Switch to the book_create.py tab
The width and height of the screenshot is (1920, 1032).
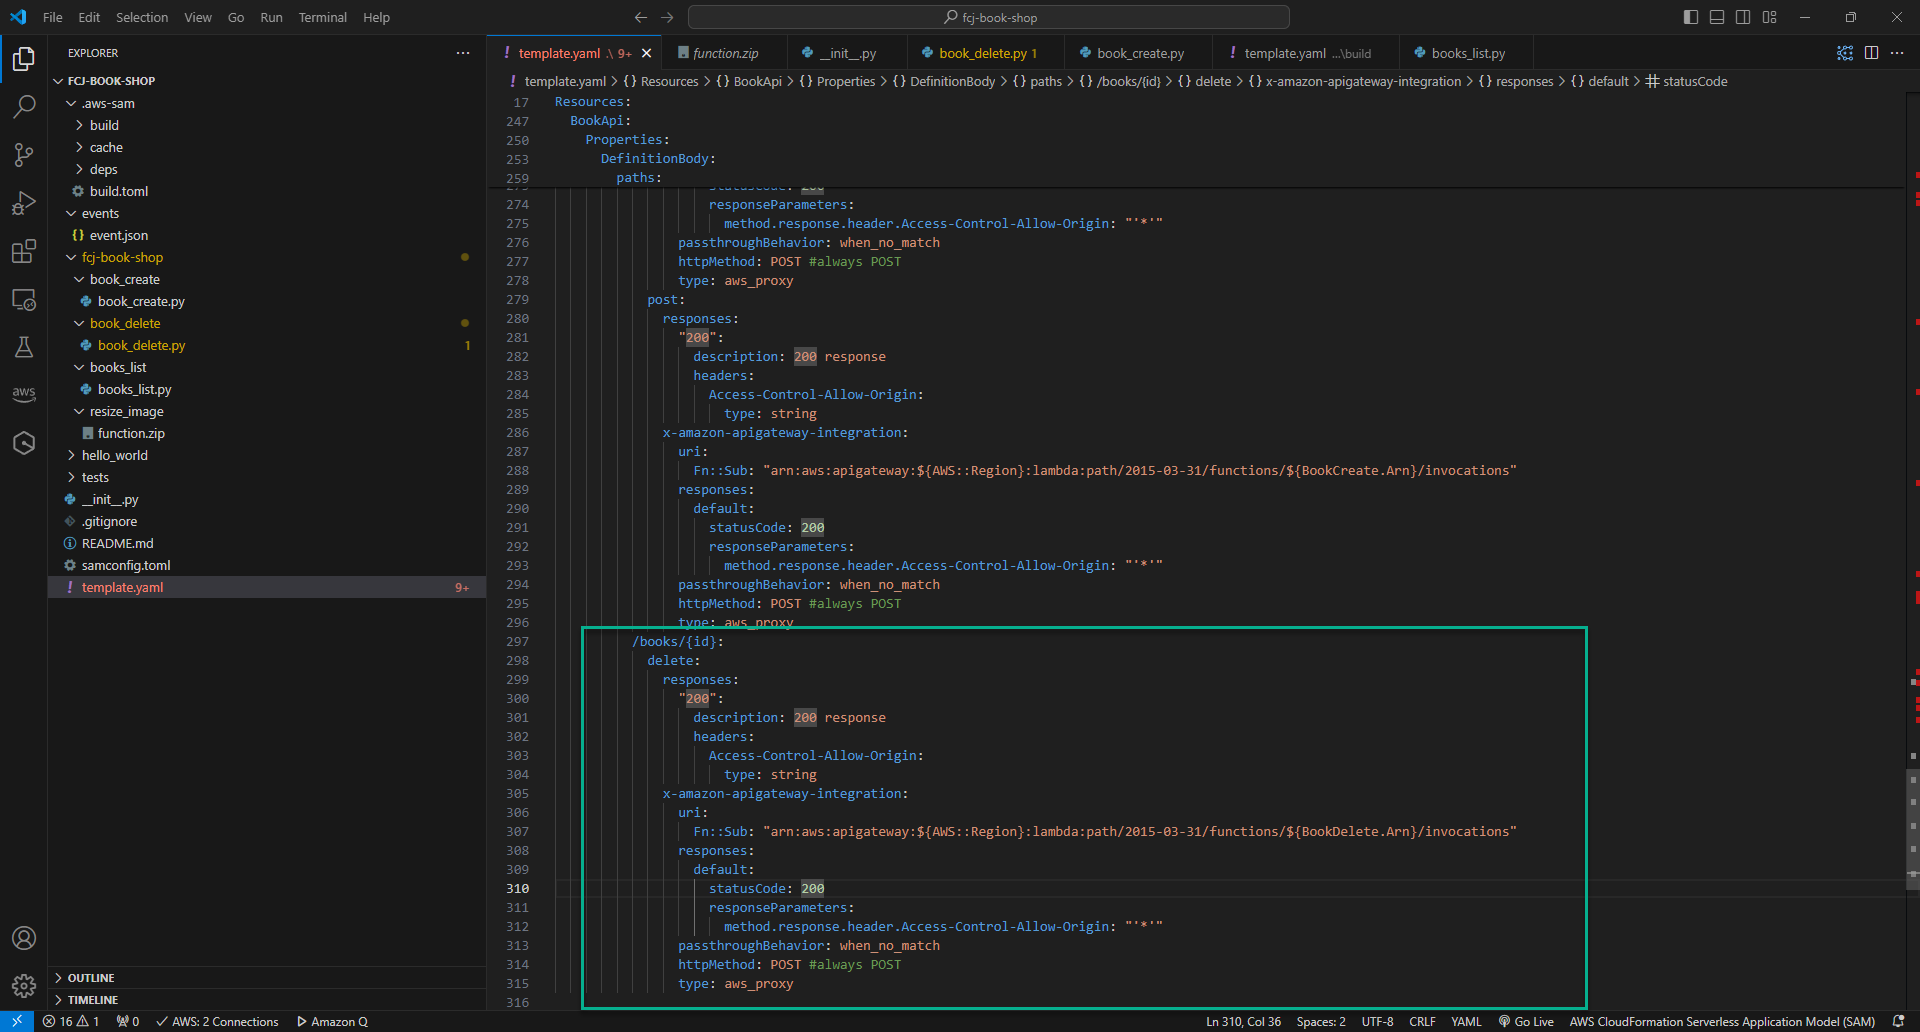[1139, 53]
